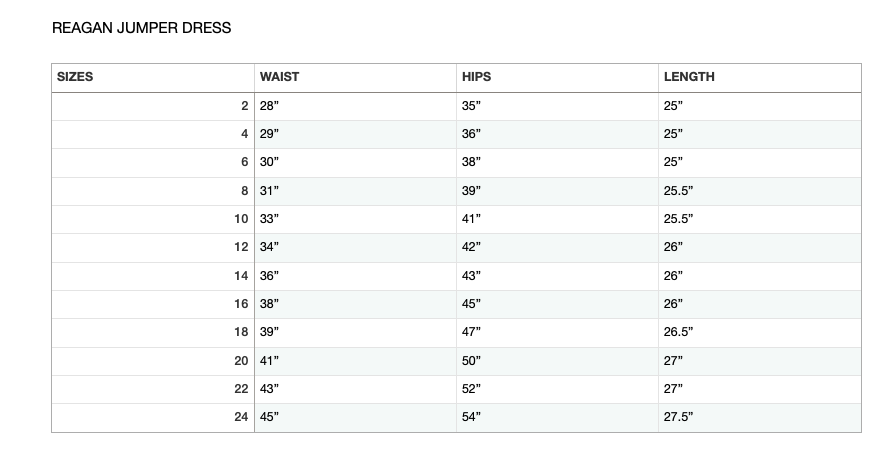Select the LENGTH column header
This screenshot has height=471, width=886.
point(689,77)
